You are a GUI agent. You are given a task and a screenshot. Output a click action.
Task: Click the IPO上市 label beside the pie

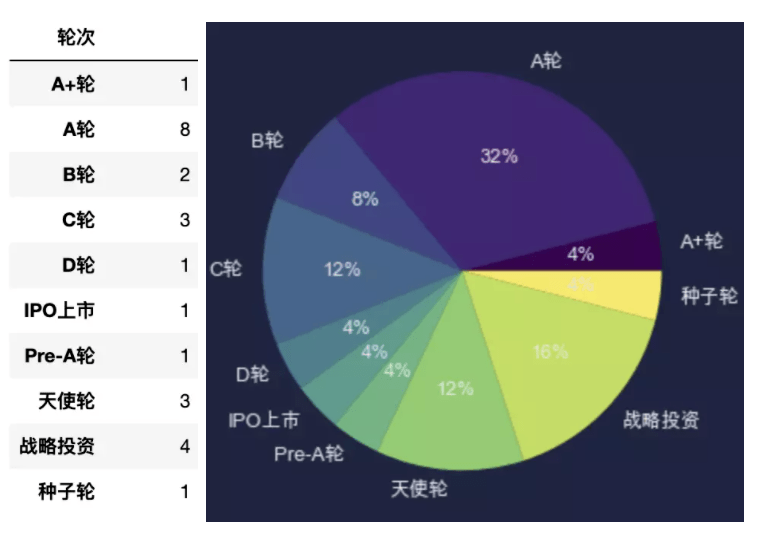[x=263, y=421]
